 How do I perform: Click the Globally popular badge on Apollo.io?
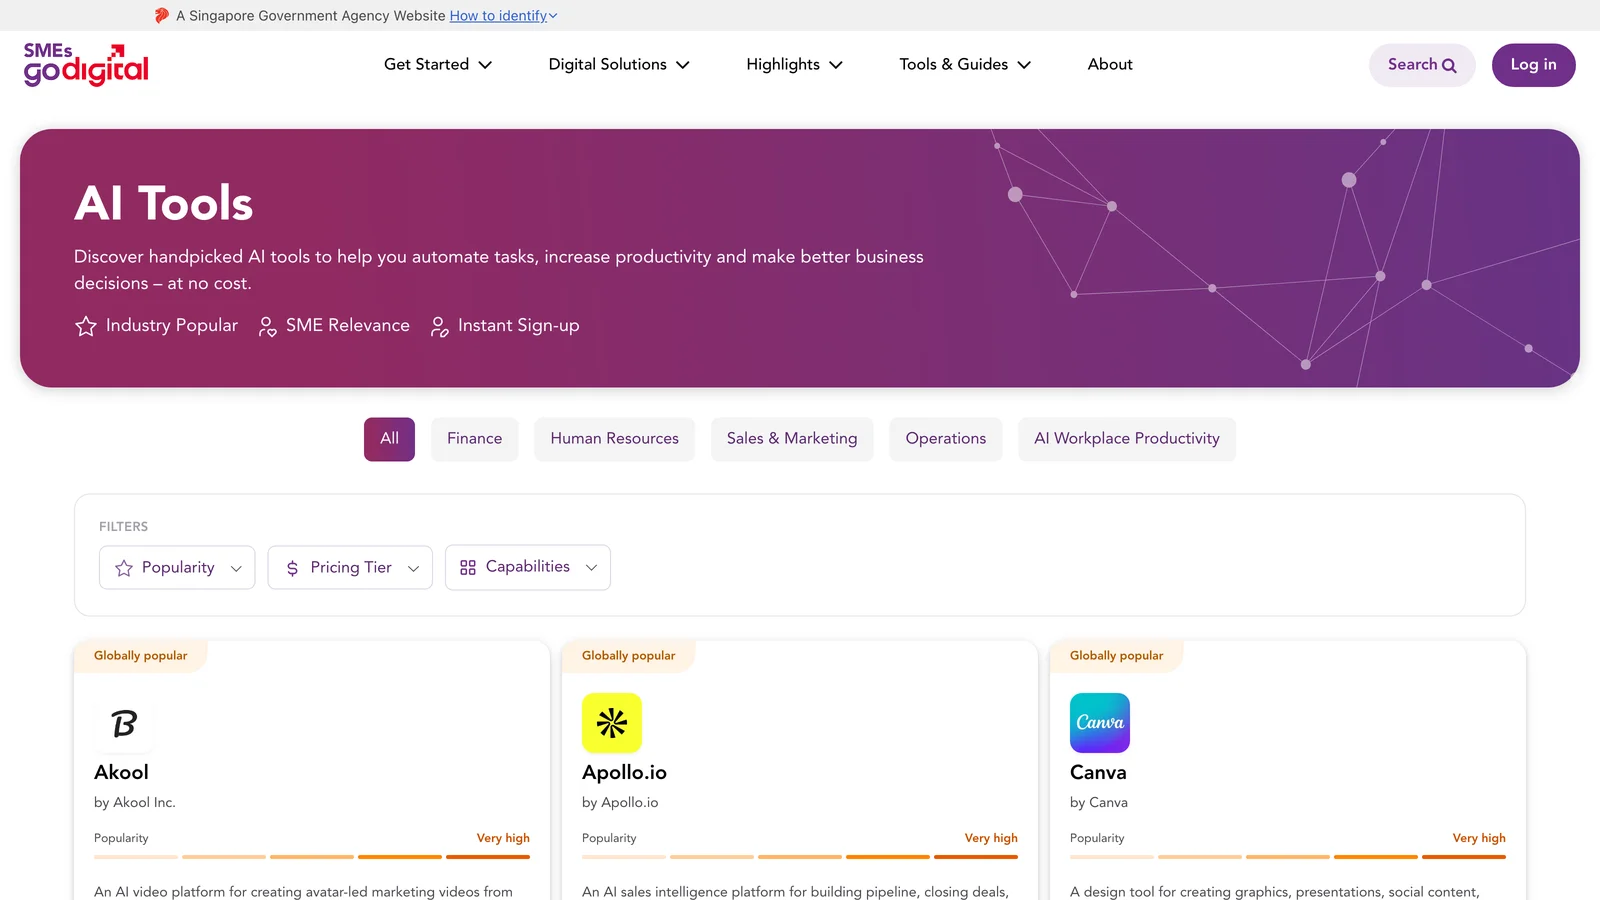coord(629,656)
